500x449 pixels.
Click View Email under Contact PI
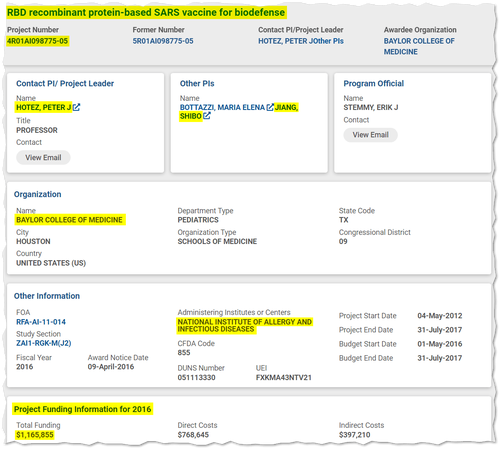43,157
